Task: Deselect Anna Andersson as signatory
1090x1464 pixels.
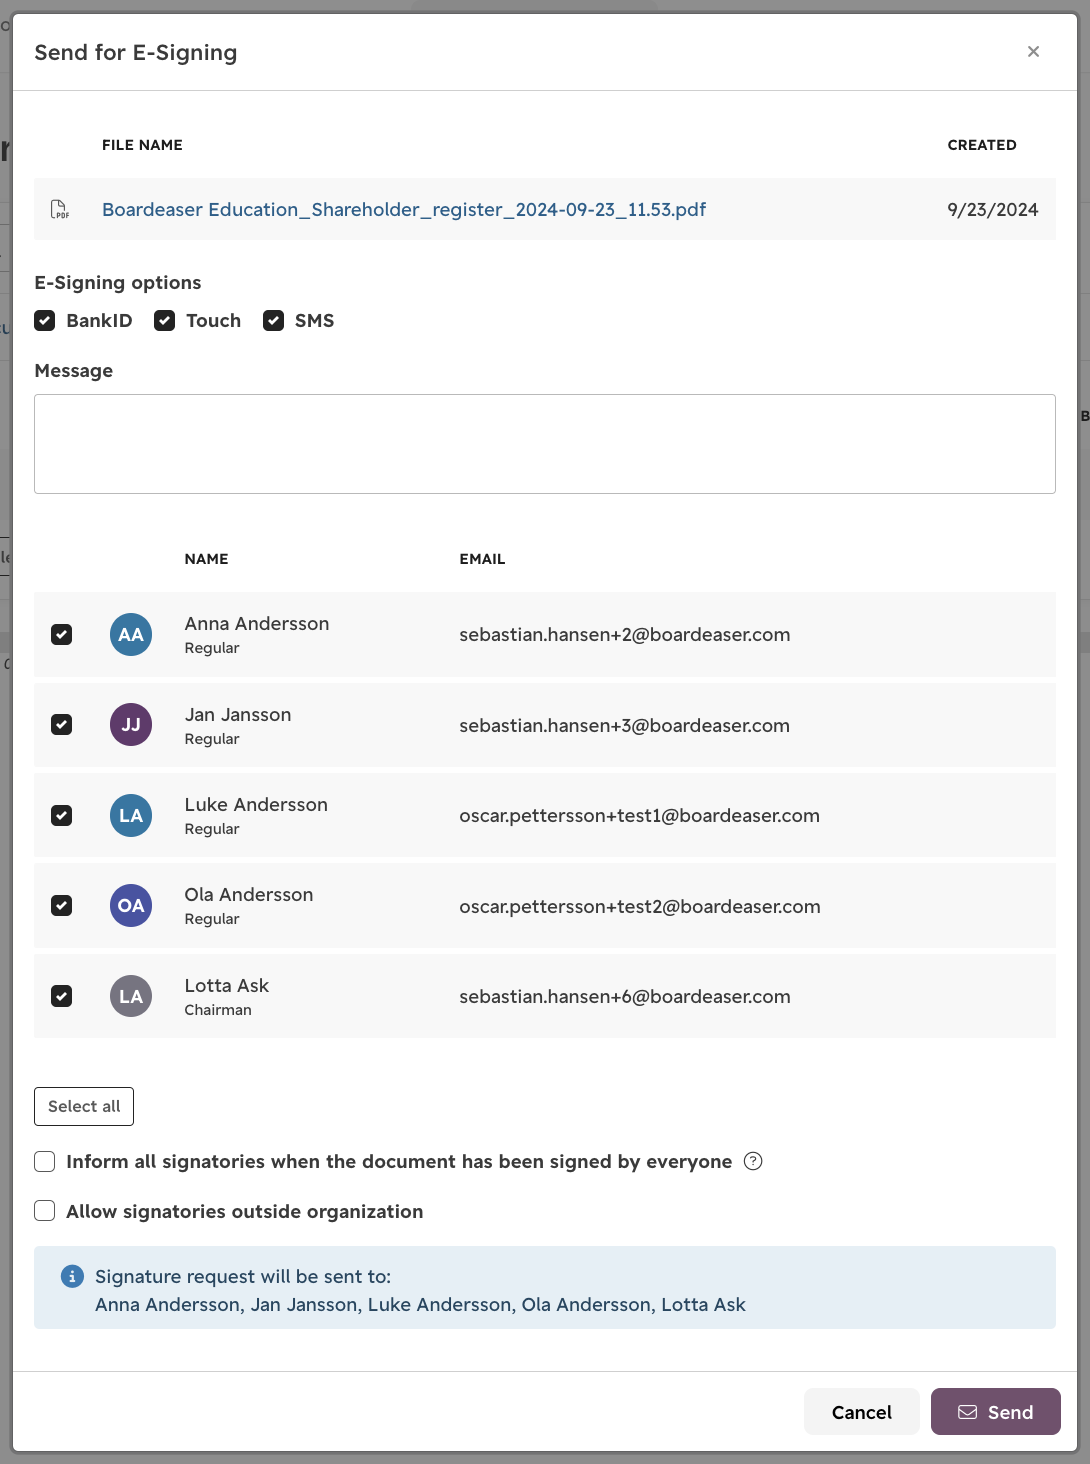Action: (x=62, y=635)
